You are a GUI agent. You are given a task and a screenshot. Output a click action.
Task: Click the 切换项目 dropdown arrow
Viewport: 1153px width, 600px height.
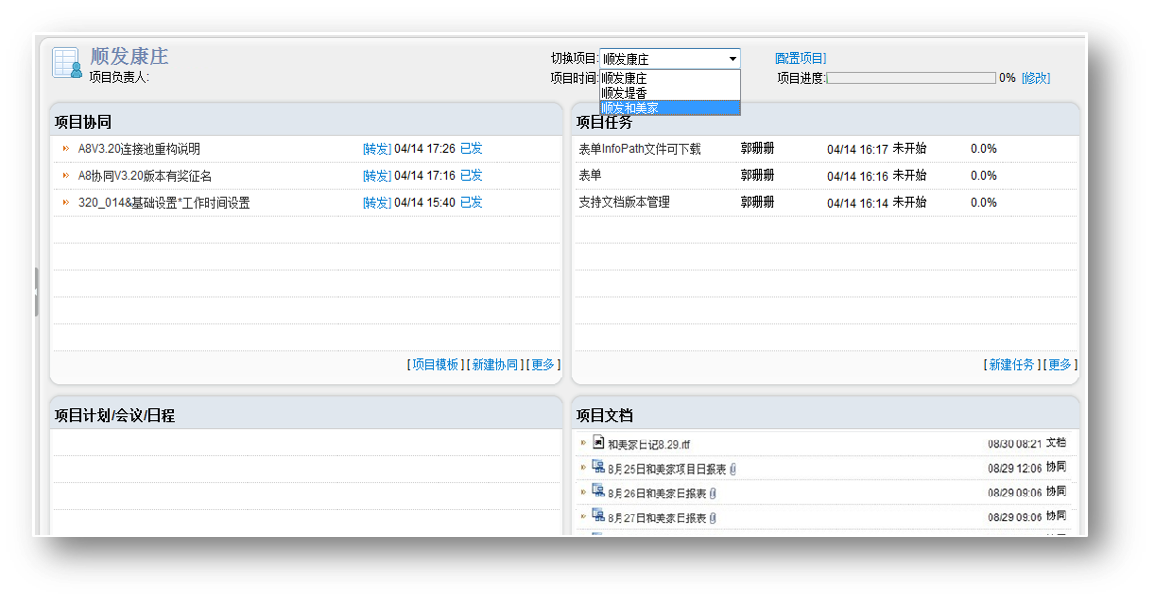point(733,57)
